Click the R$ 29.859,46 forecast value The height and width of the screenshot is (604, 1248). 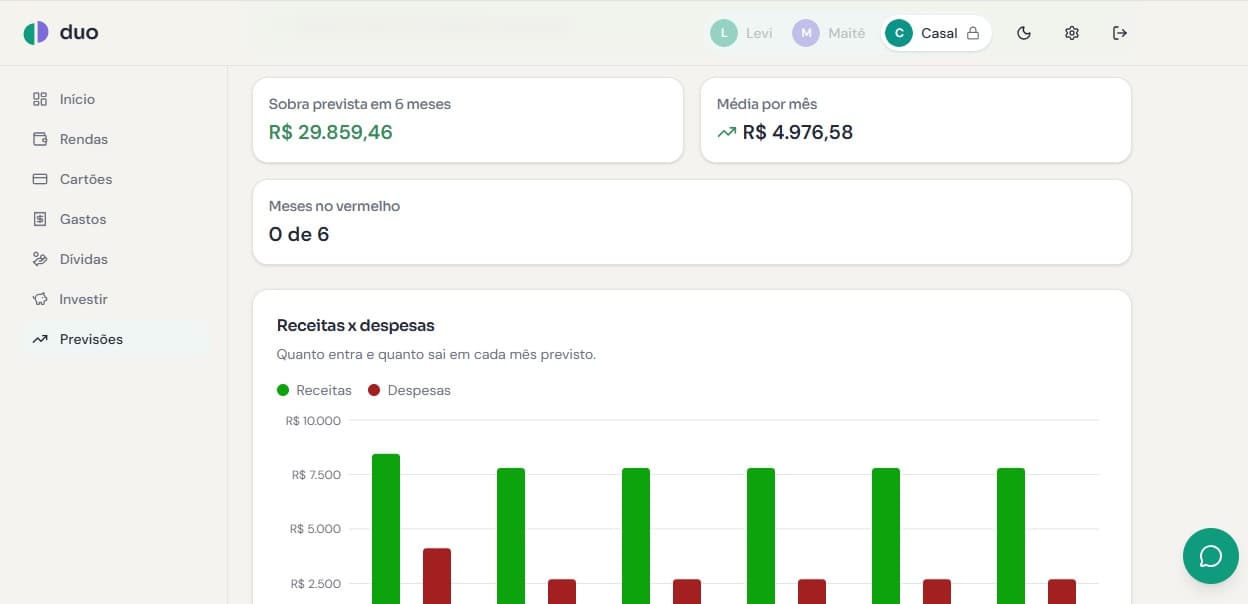click(x=331, y=132)
